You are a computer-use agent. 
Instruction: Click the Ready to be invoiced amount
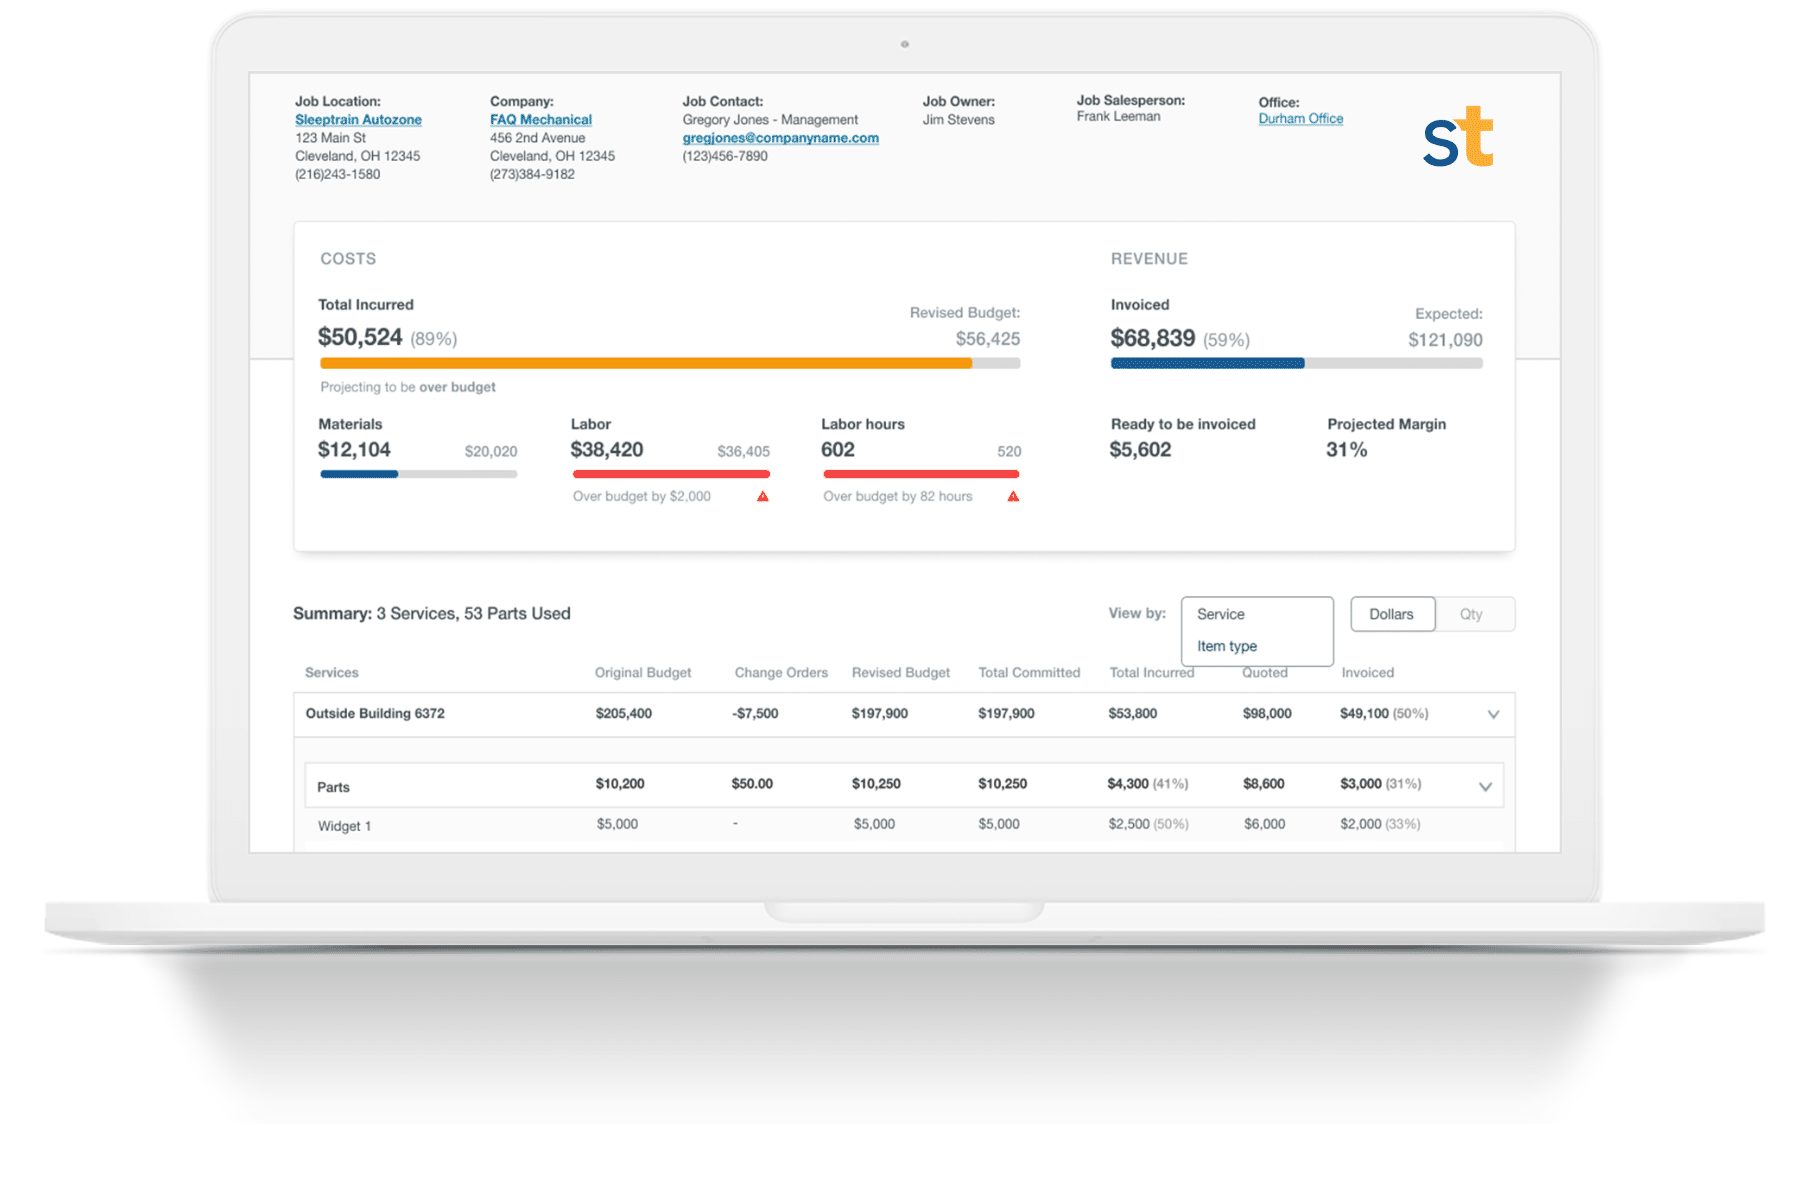tap(1143, 449)
